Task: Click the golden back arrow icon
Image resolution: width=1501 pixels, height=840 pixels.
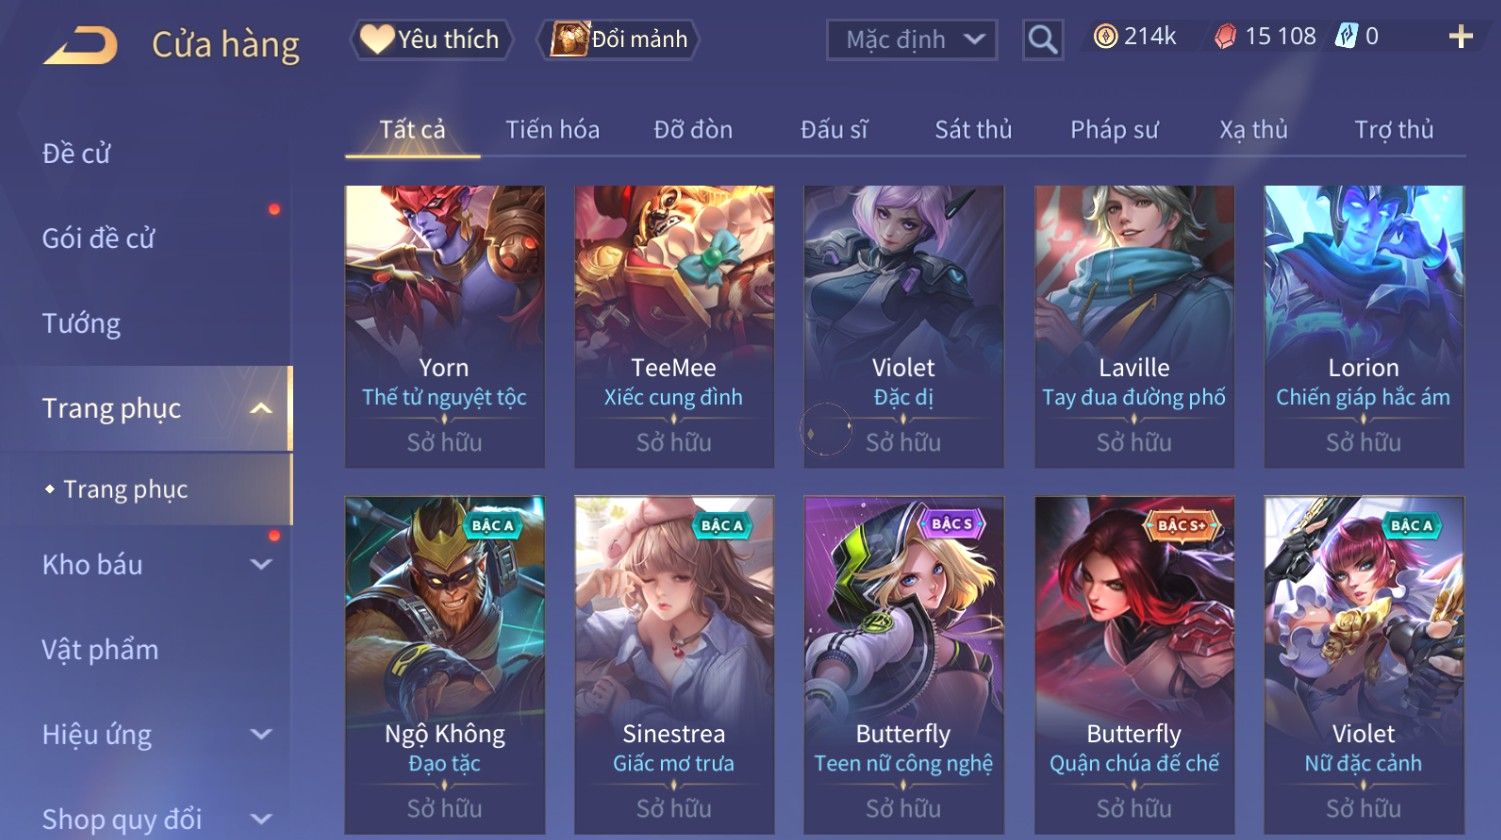Action: pos(80,46)
